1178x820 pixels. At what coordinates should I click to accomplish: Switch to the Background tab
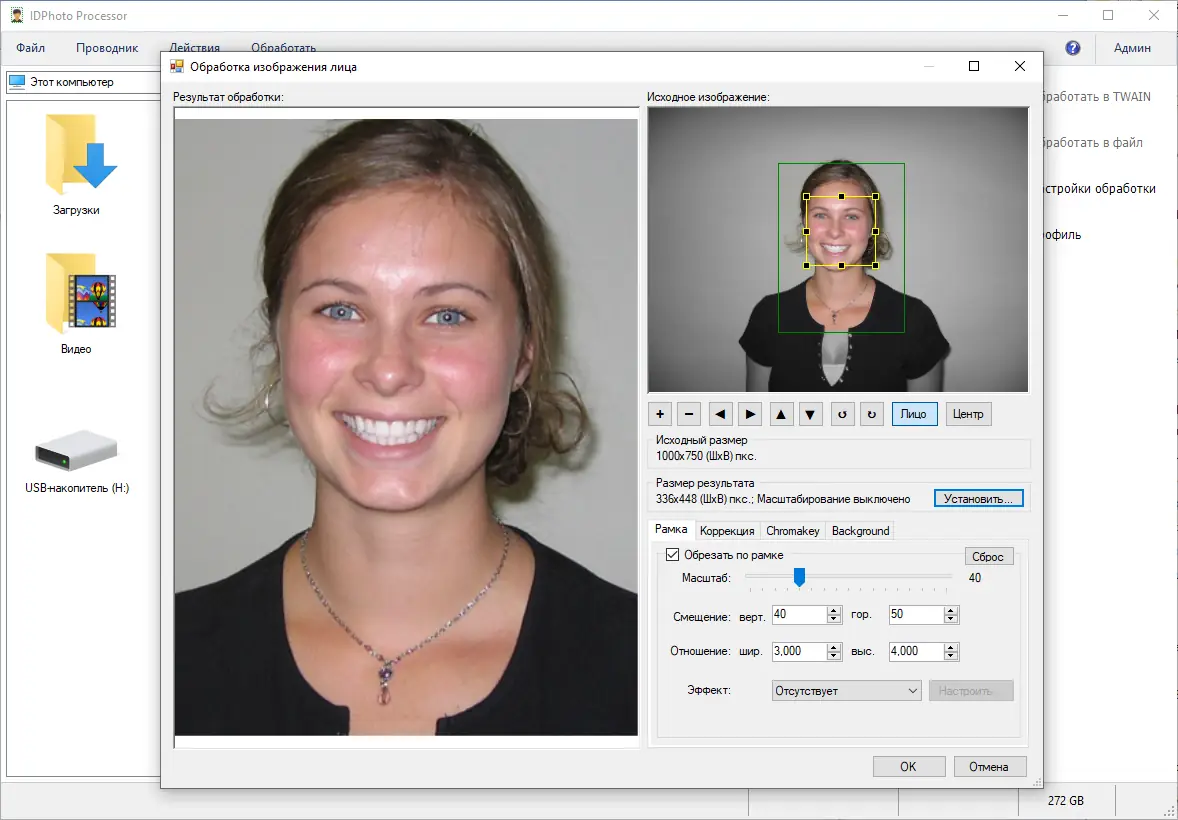[x=860, y=531]
